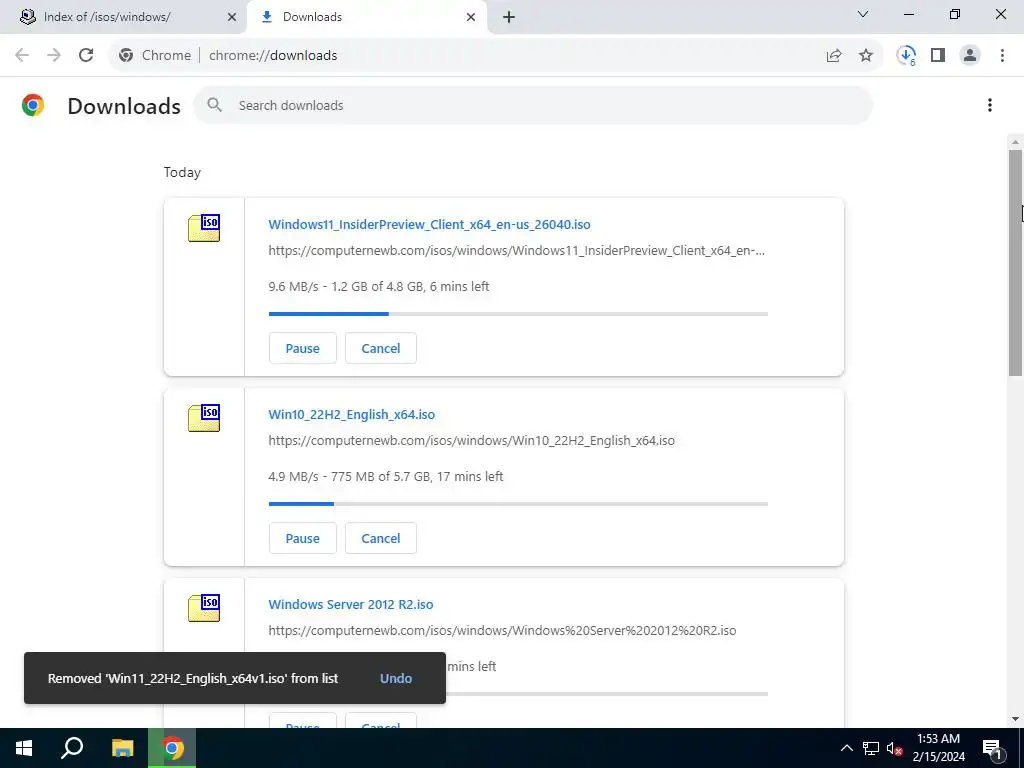Open the tab search dropdown chevron
The height and width of the screenshot is (768, 1024).
[x=863, y=14]
